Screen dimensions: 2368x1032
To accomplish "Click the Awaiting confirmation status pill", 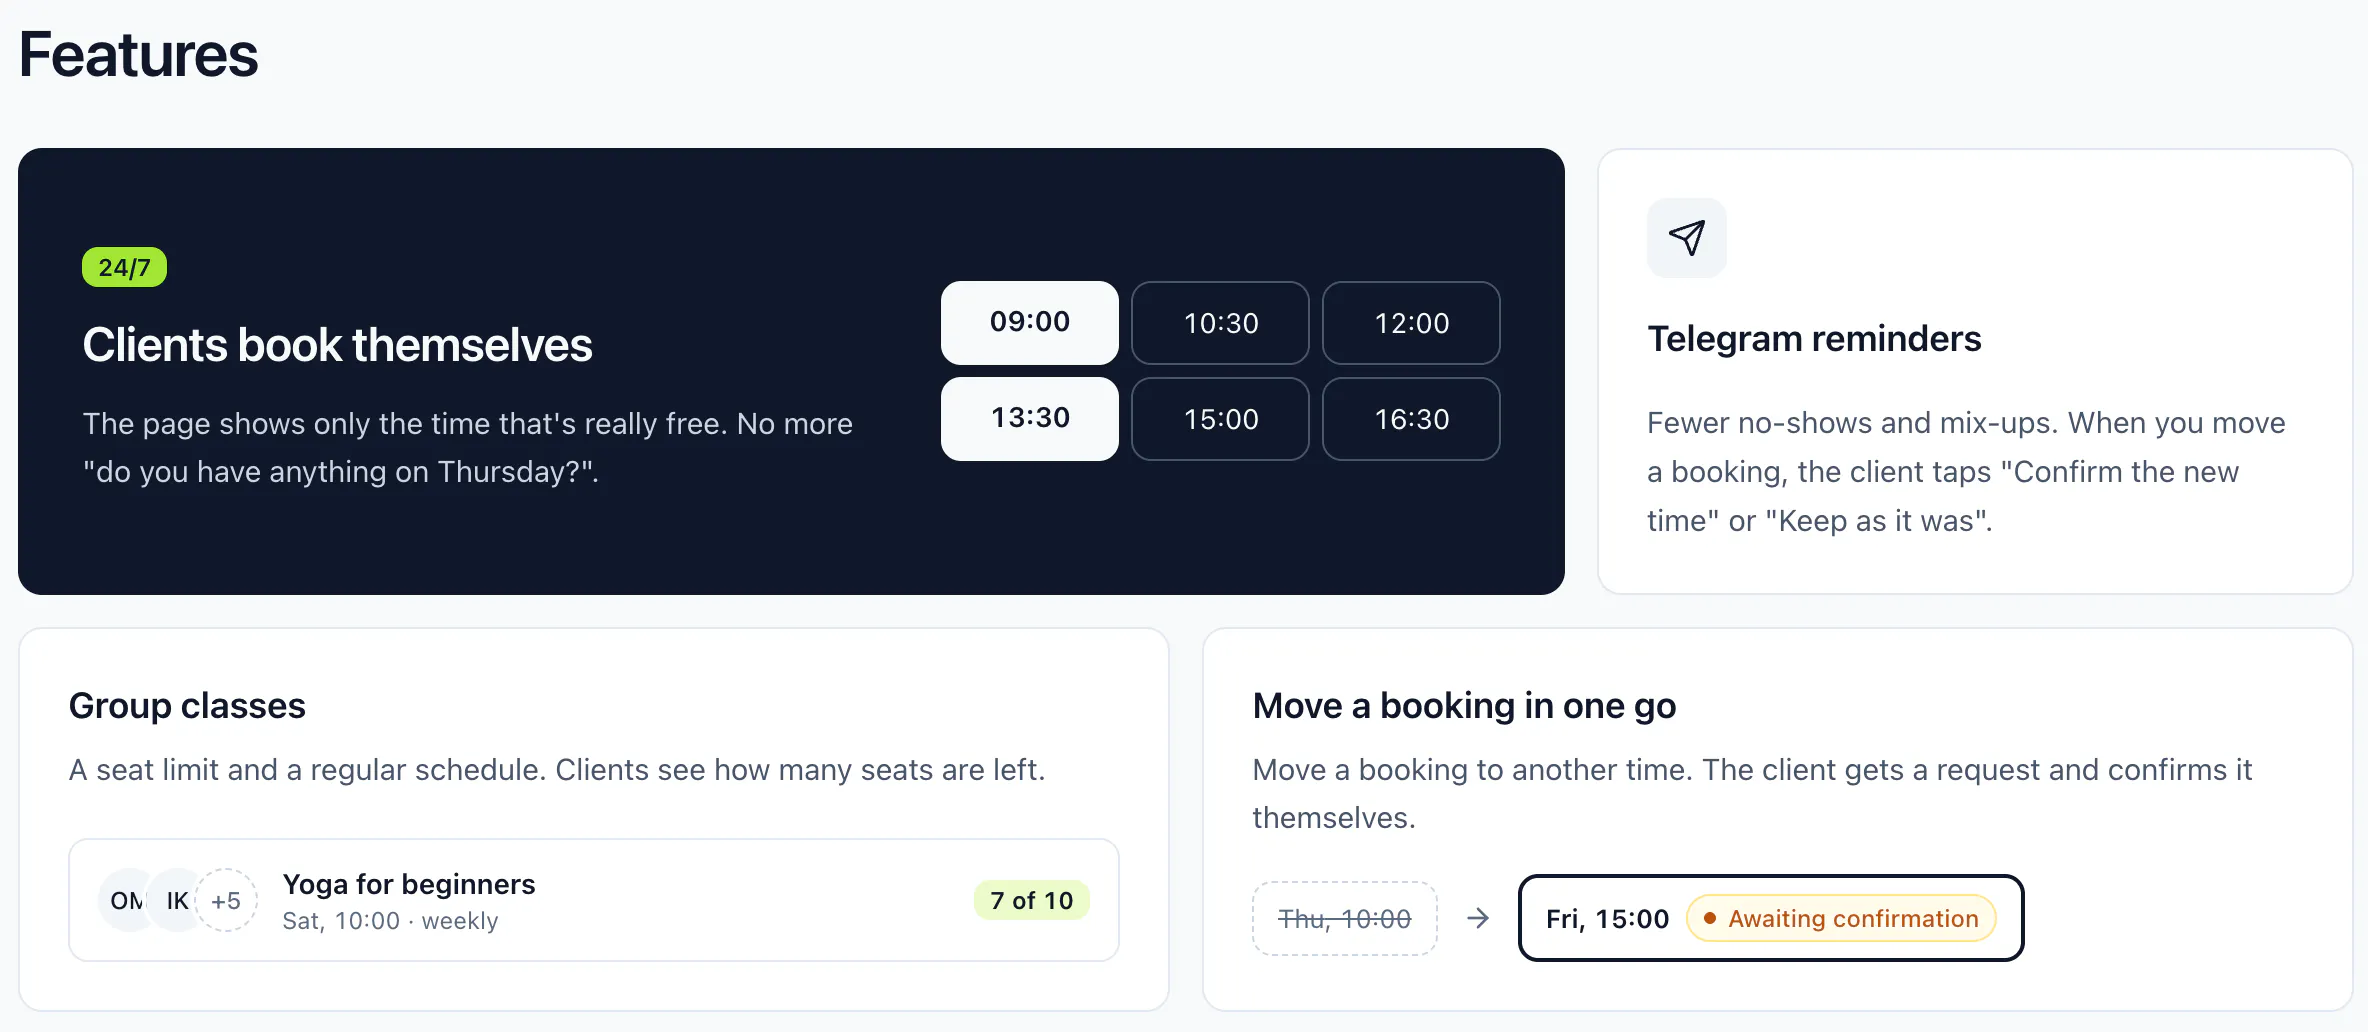I will click(x=1841, y=918).
